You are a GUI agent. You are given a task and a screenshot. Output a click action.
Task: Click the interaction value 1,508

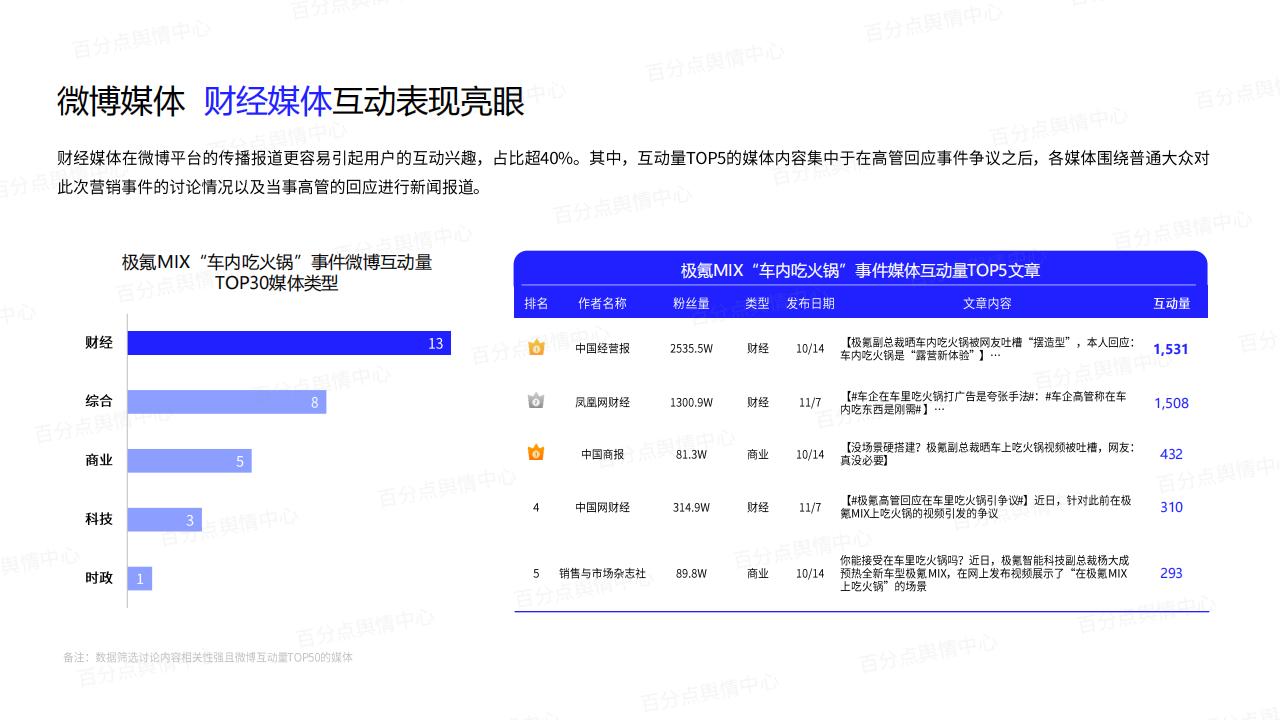(1171, 403)
